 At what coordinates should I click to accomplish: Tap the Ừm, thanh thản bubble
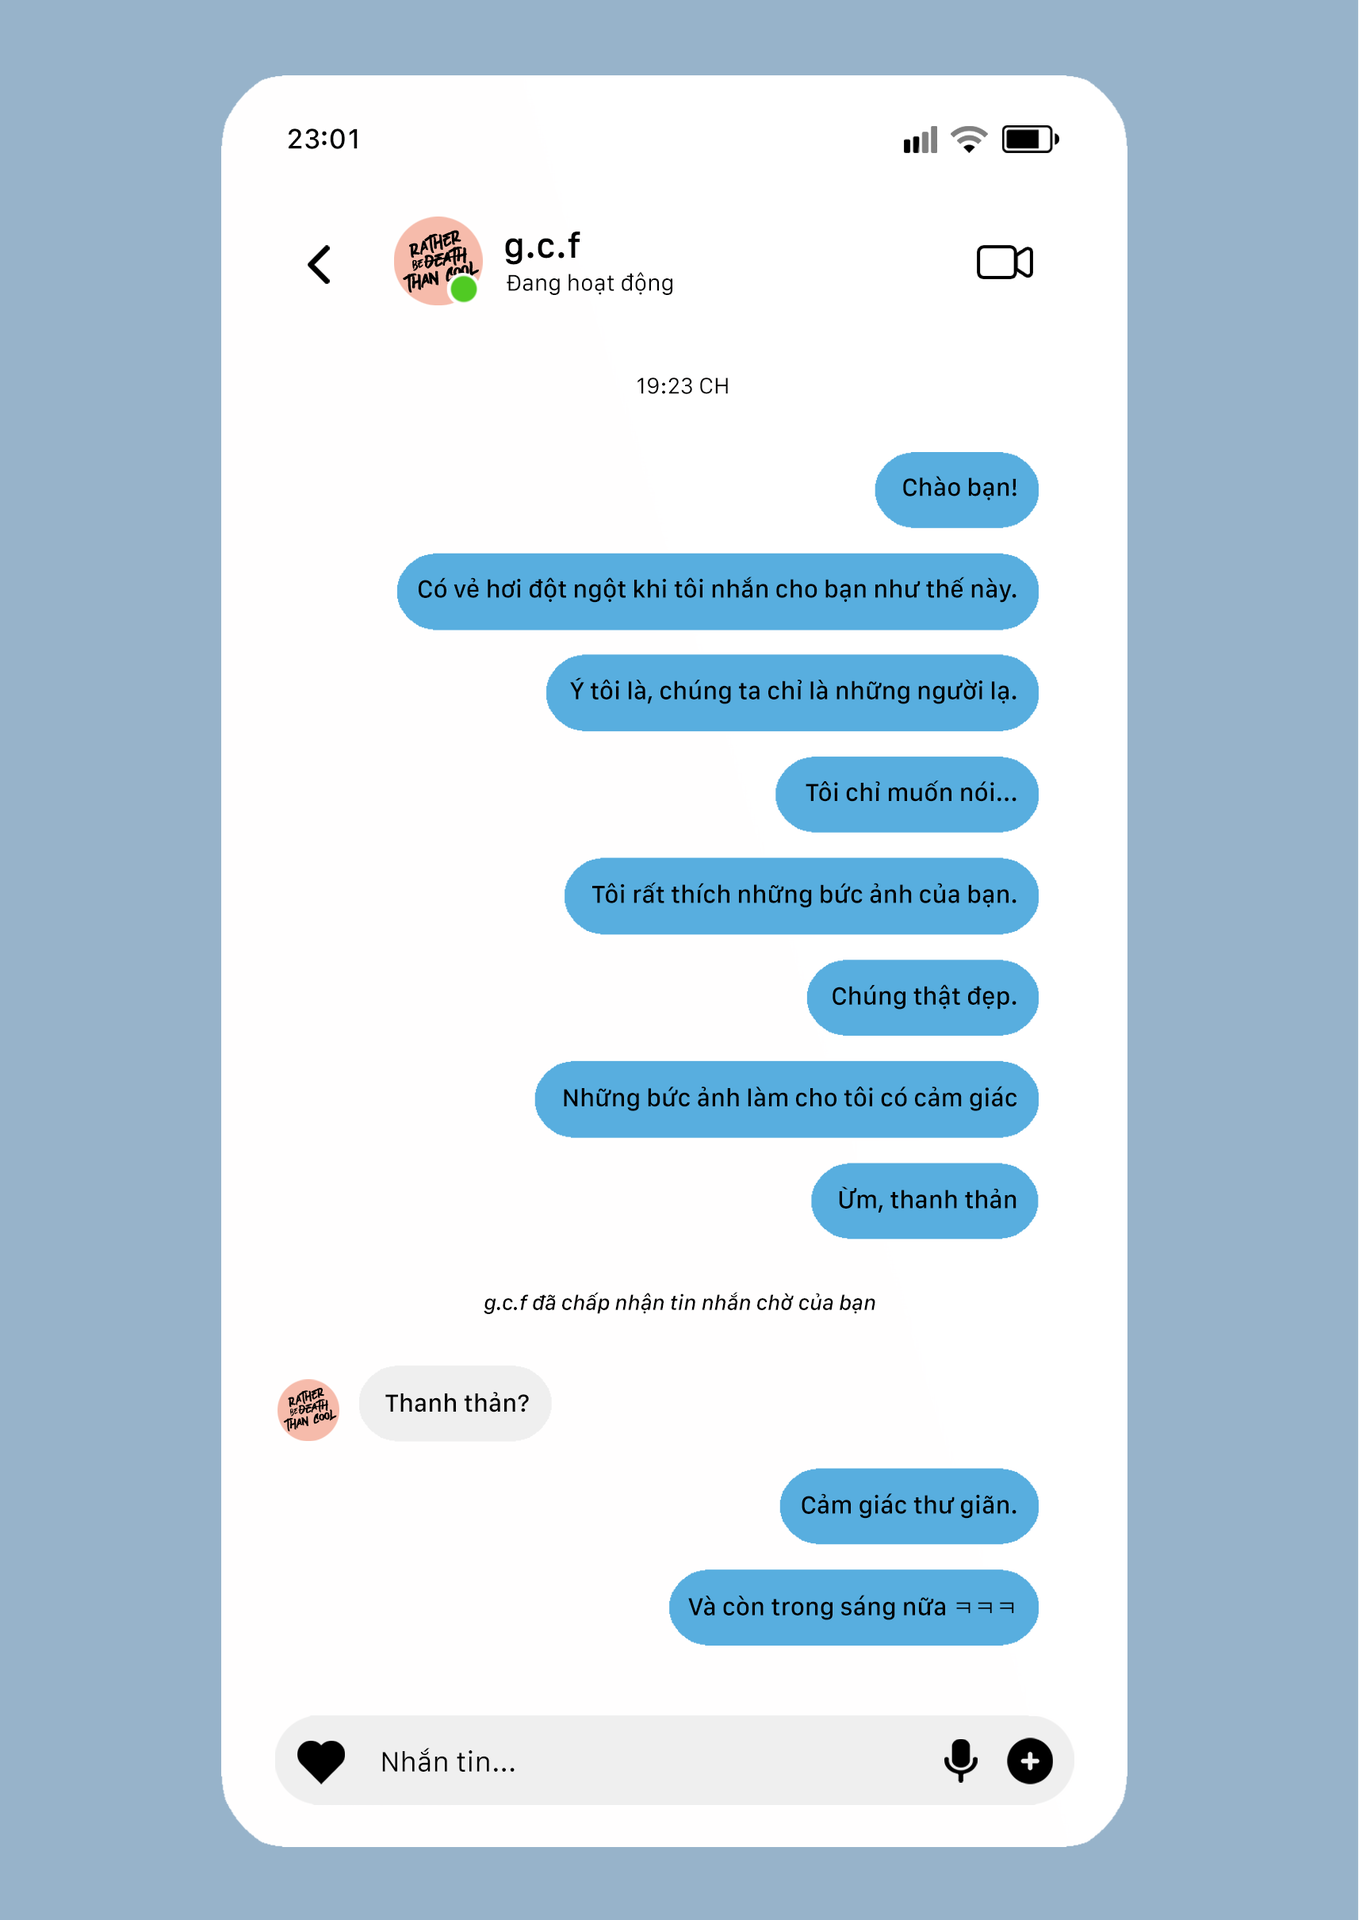925,1201
